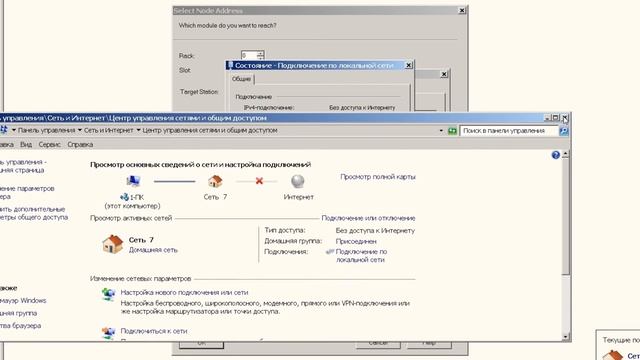This screenshot has width=640, height=360.
Task: Click large house icon for Сеть 7
Action: (x=113, y=244)
